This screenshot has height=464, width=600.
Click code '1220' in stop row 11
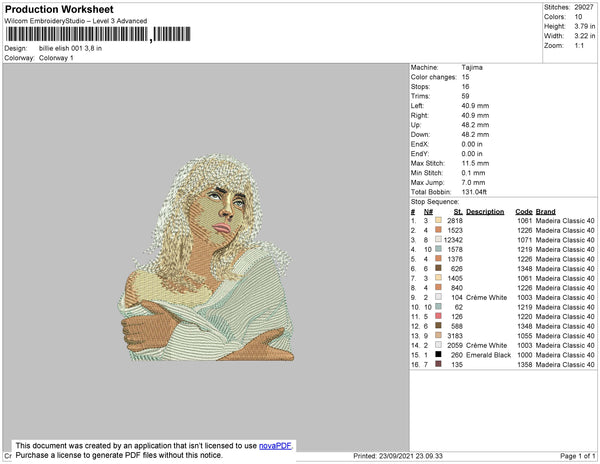[x=525, y=316]
